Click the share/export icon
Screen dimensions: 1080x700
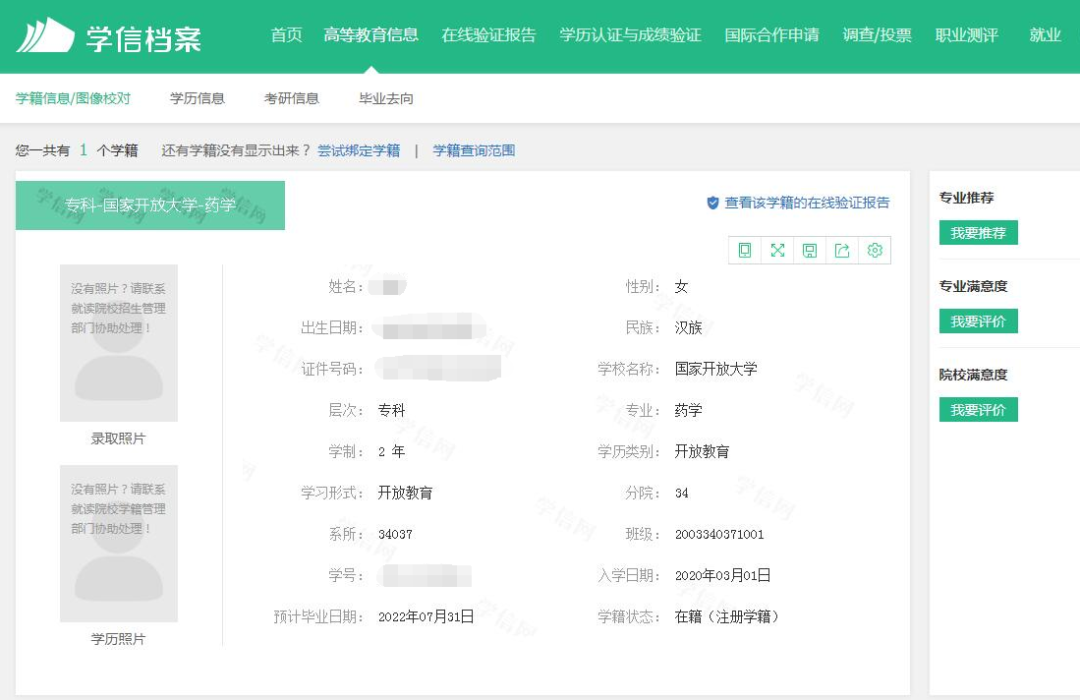point(842,252)
